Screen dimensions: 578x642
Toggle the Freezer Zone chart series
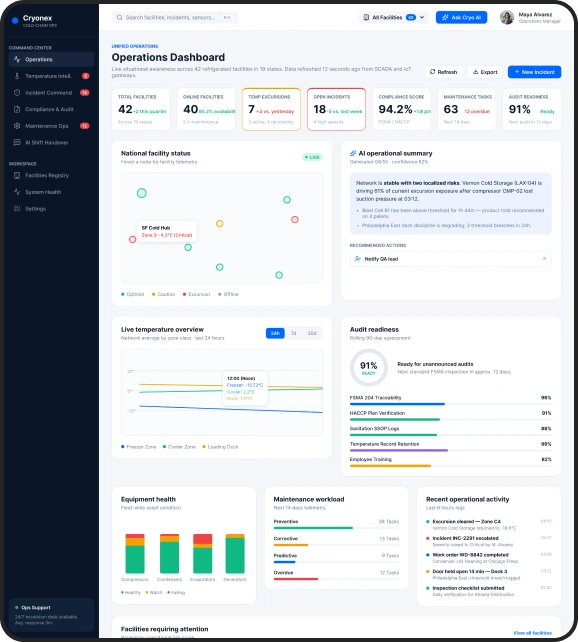click(139, 447)
